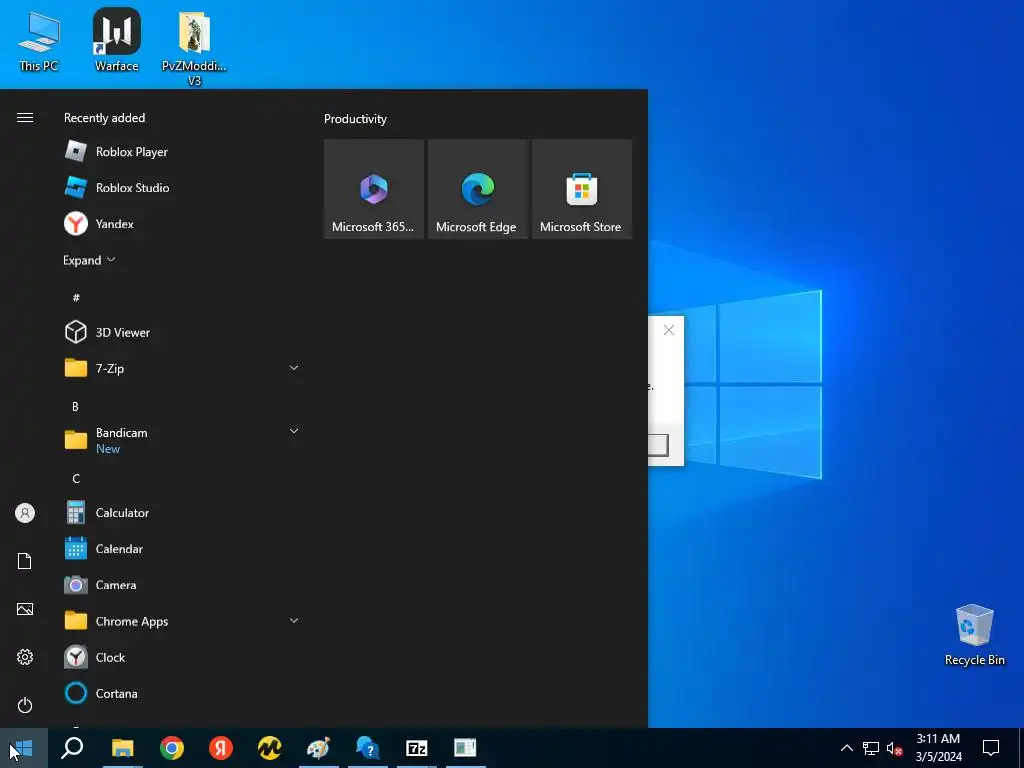Show hidden system tray icons

[x=846, y=748]
